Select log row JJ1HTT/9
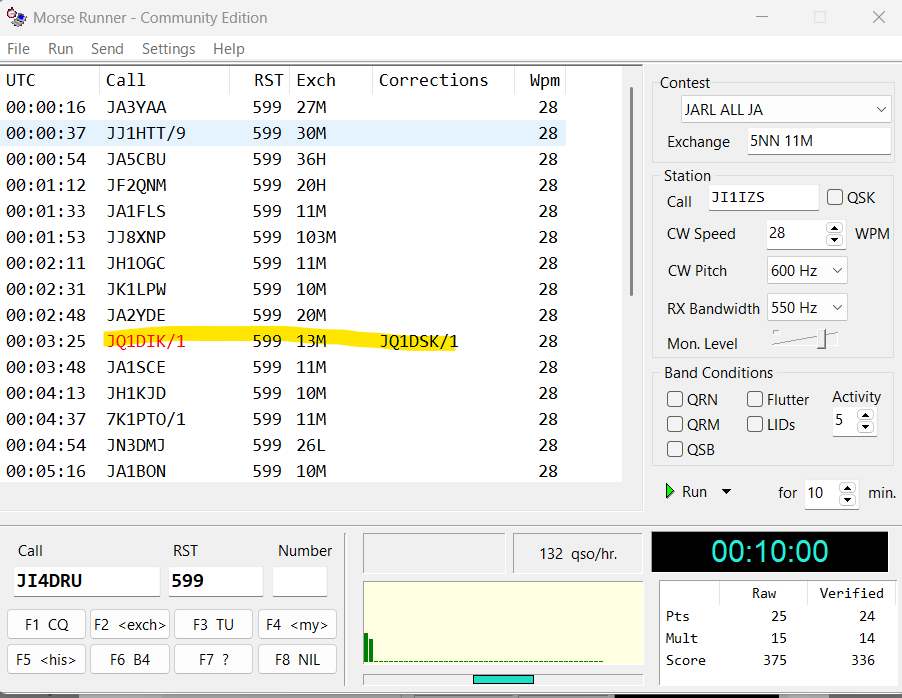The width and height of the screenshot is (902, 698). point(282,134)
